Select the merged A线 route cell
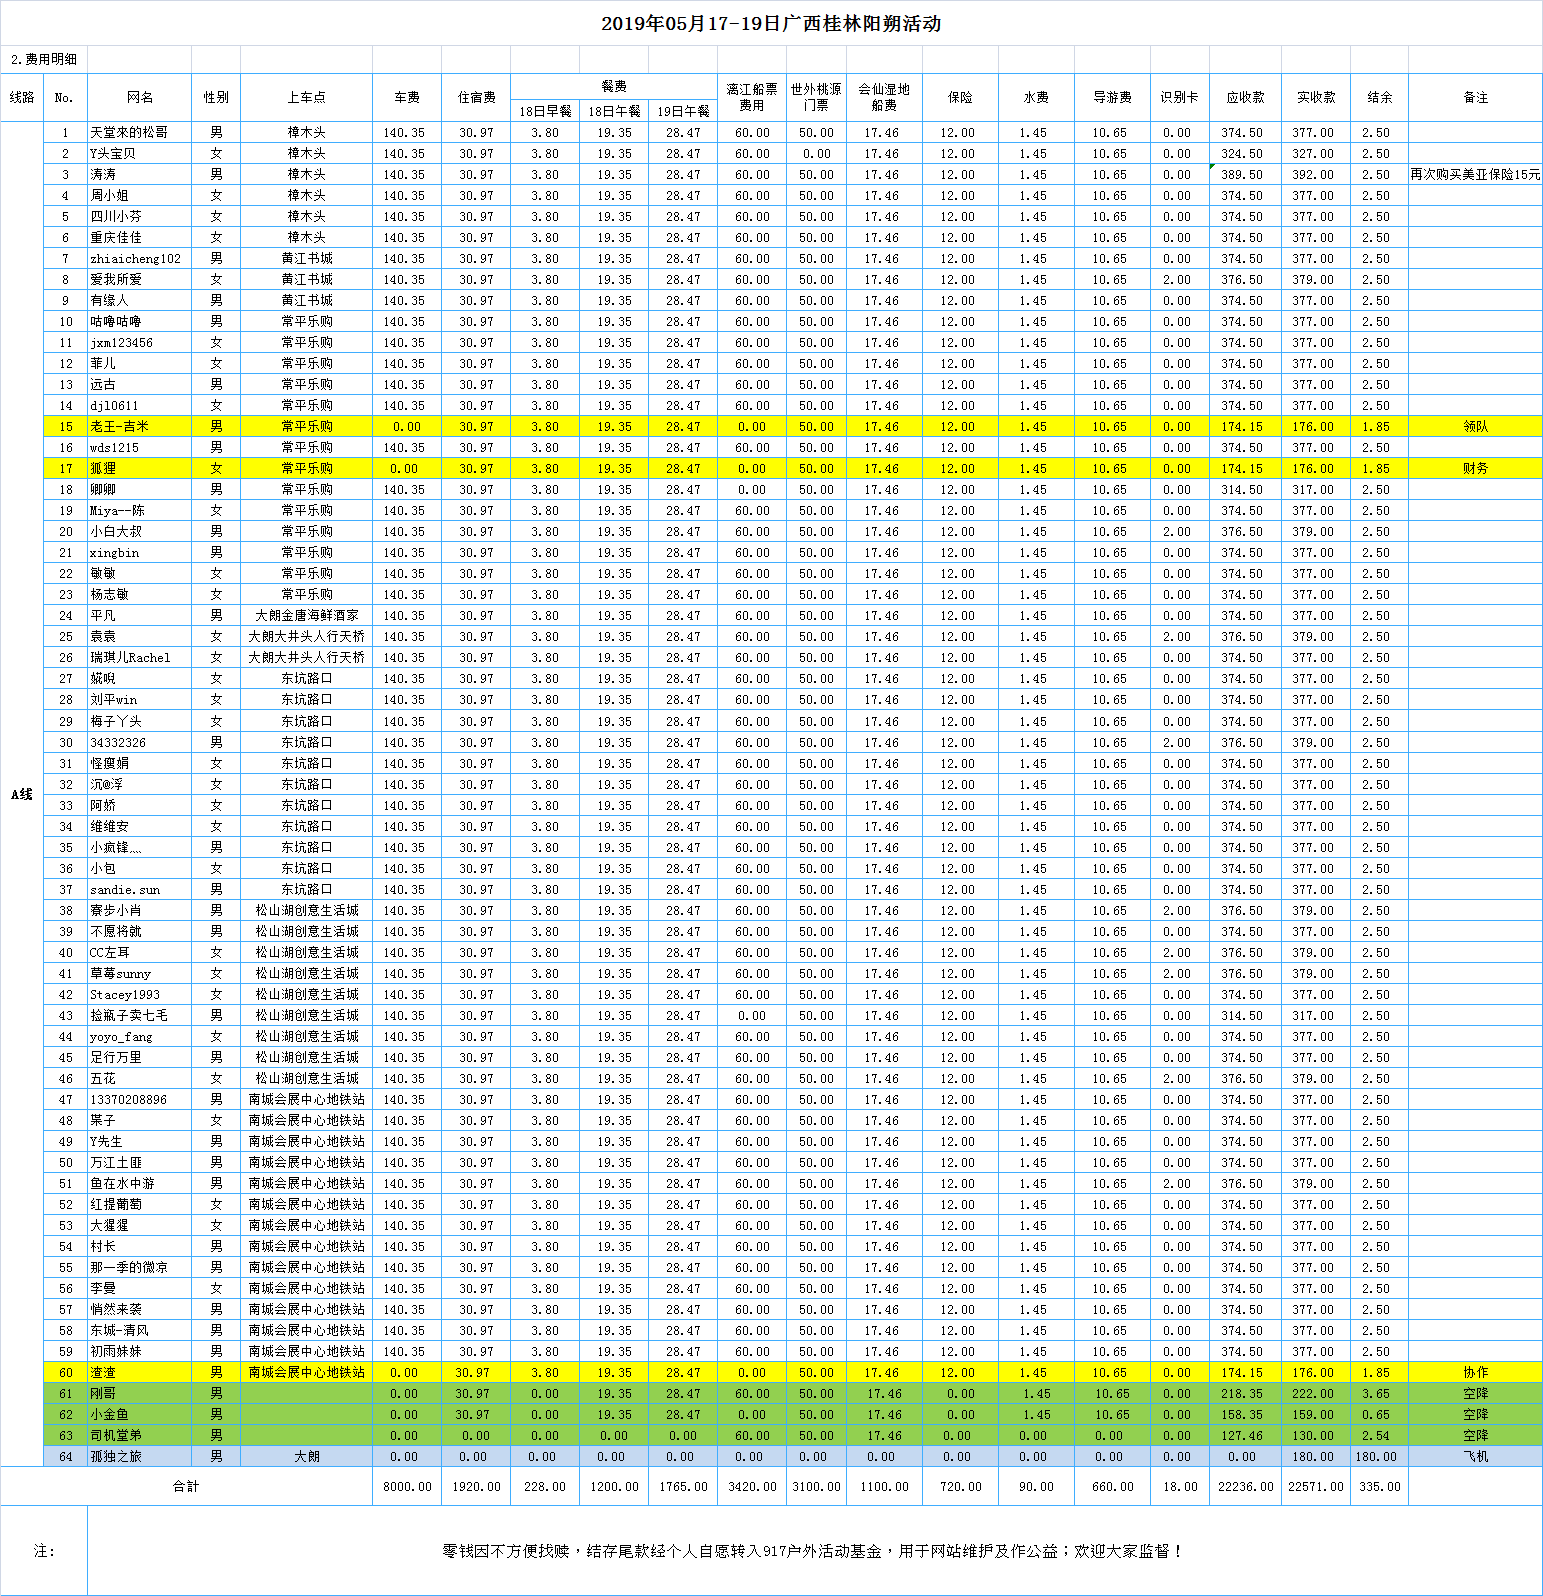This screenshot has height=1596, width=1543. pyautogui.click(x=22, y=794)
